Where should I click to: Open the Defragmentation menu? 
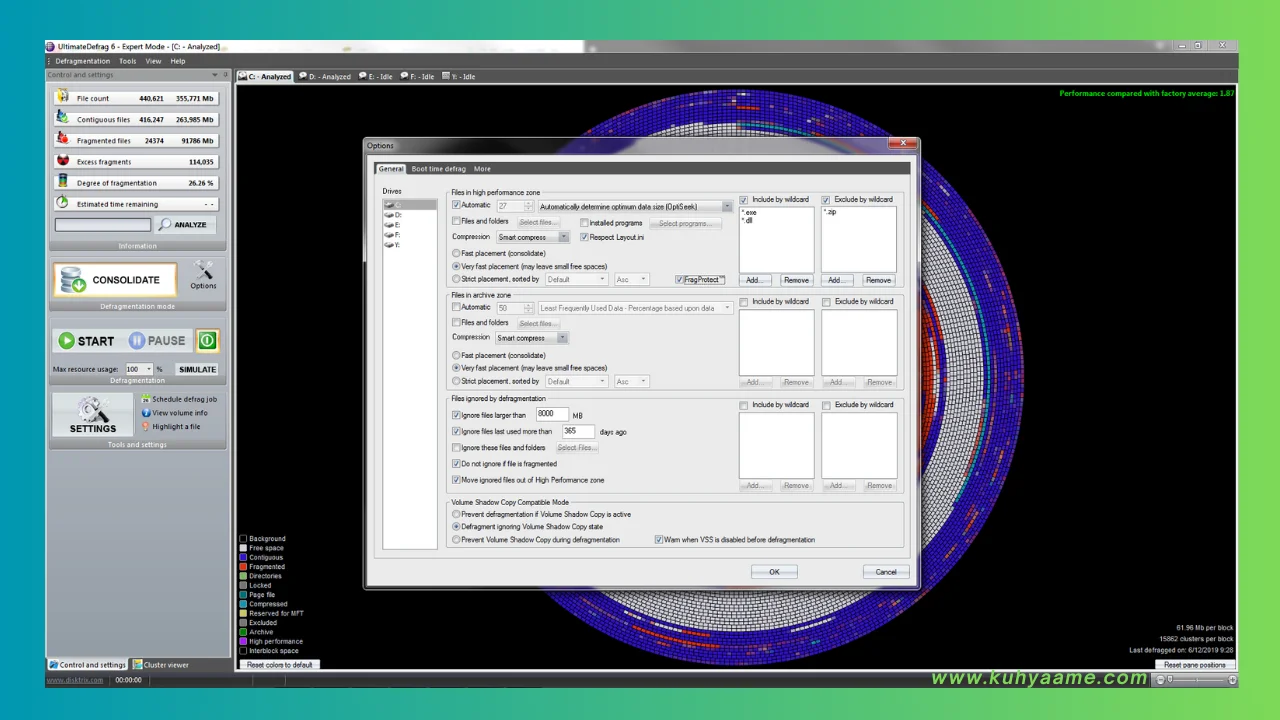coord(83,61)
